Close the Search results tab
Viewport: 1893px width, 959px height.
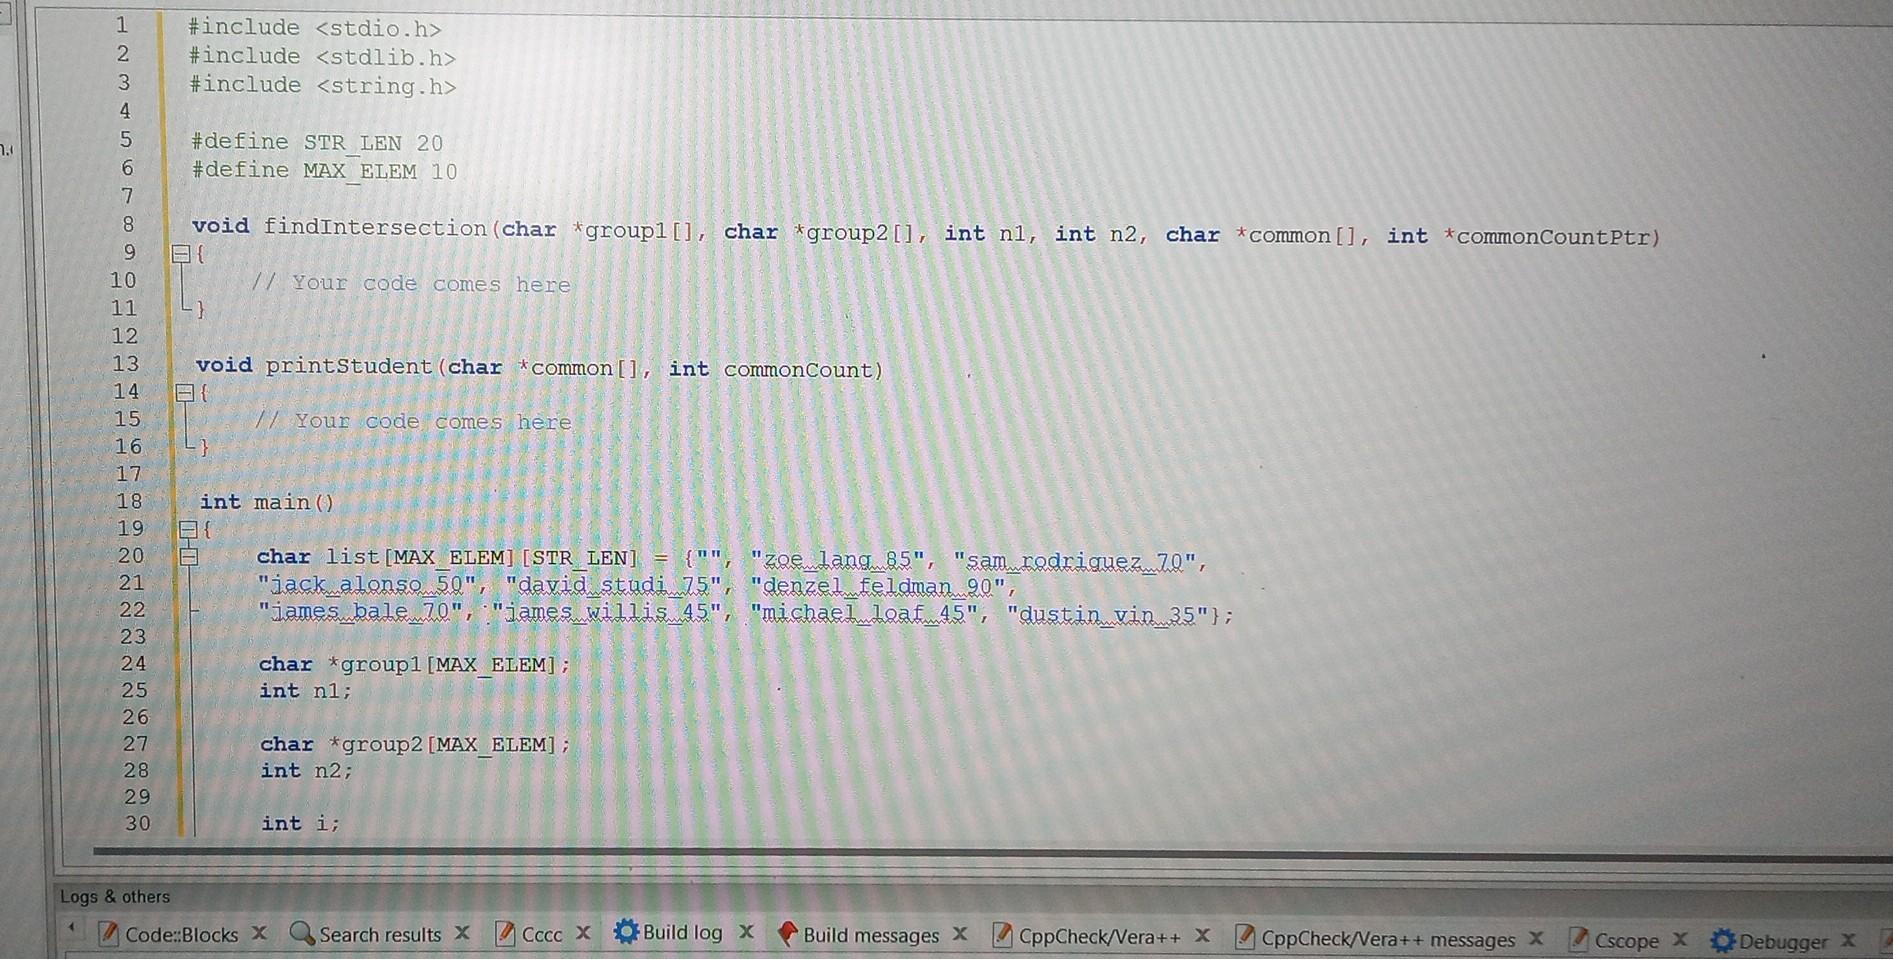(x=462, y=932)
